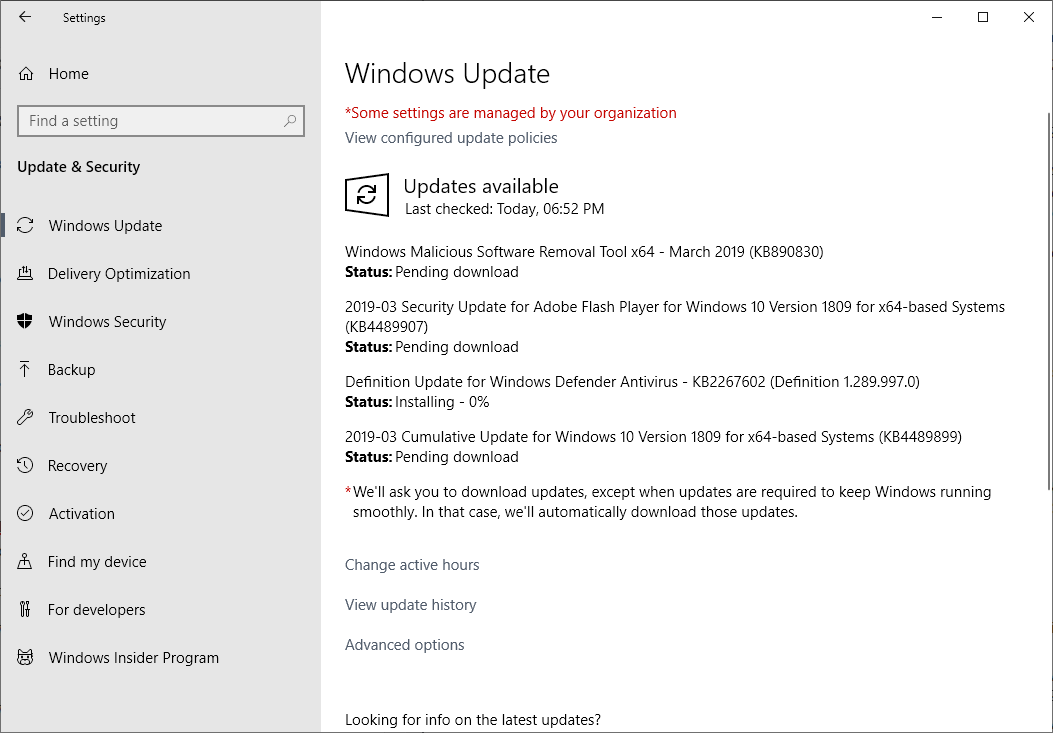Click 'Installing - 0%' status text
Image resolution: width=1053 pixels, height=733 pixels.
(442, 402)
